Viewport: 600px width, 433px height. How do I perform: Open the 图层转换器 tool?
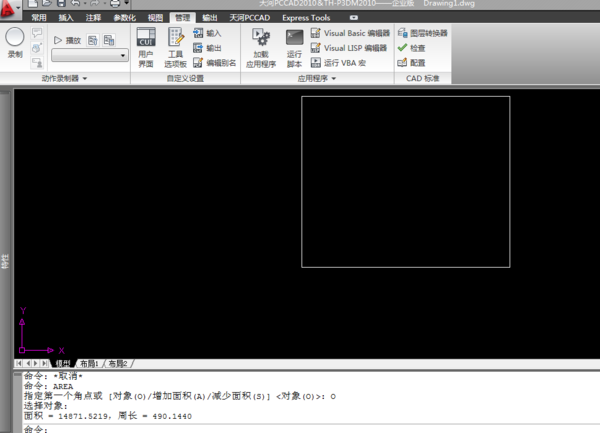pos(422,33)
